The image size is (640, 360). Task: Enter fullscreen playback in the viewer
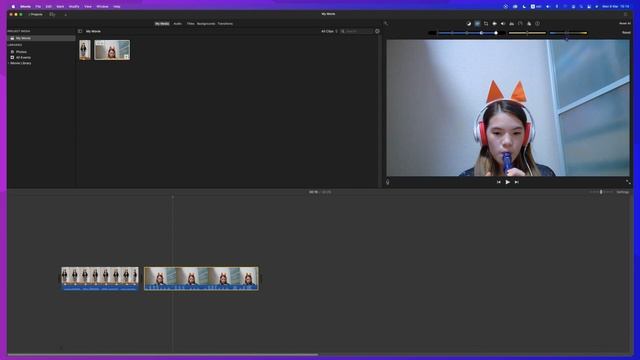click(x=628, y=182)
